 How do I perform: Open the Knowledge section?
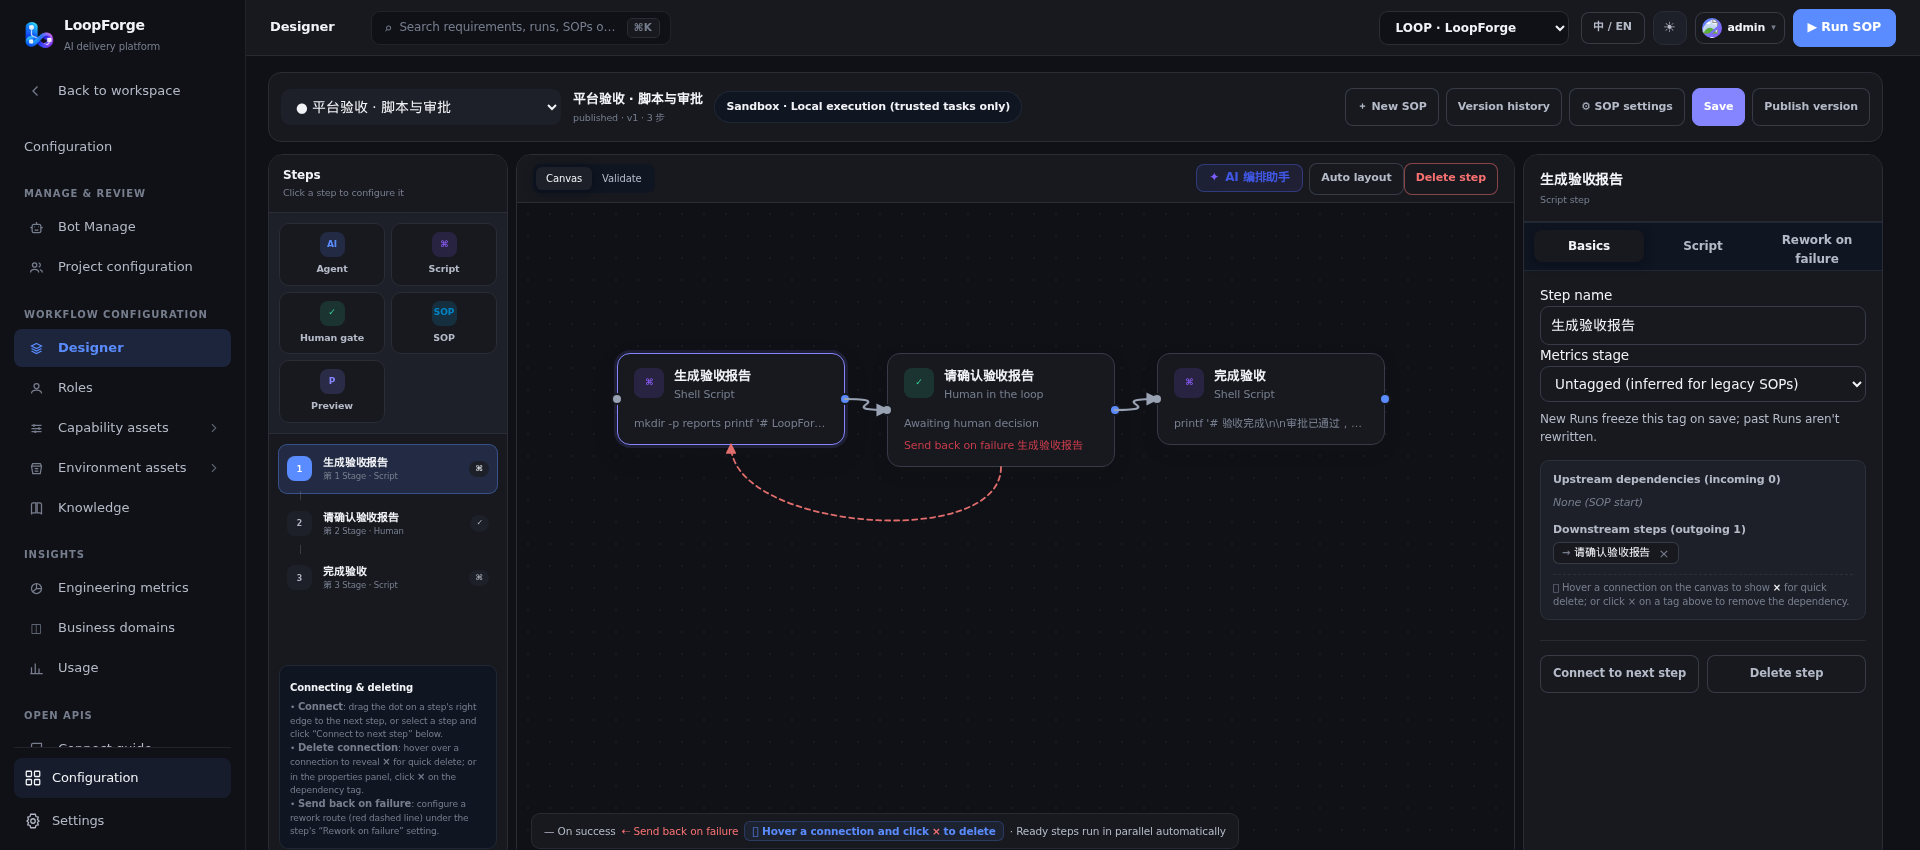(x=122, y=508)
